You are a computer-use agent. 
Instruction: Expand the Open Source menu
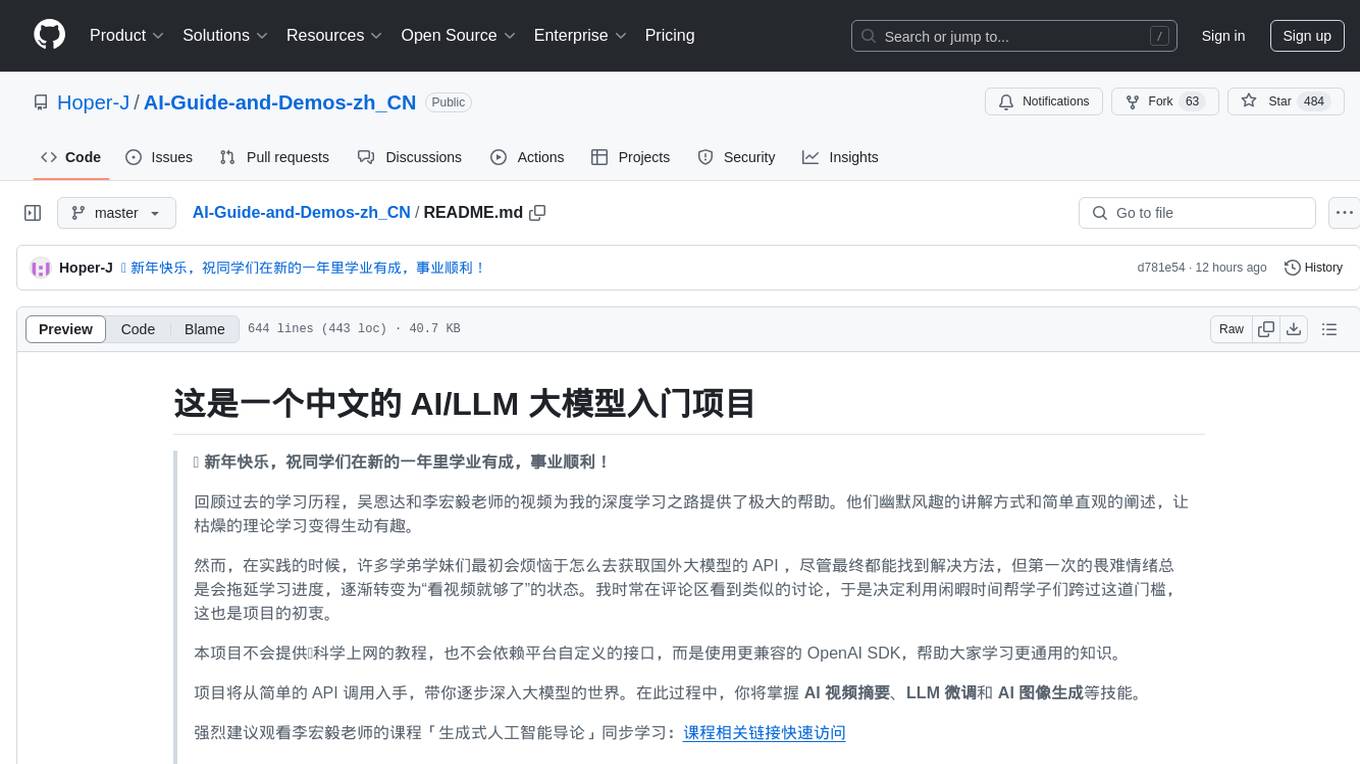[458, 35]
